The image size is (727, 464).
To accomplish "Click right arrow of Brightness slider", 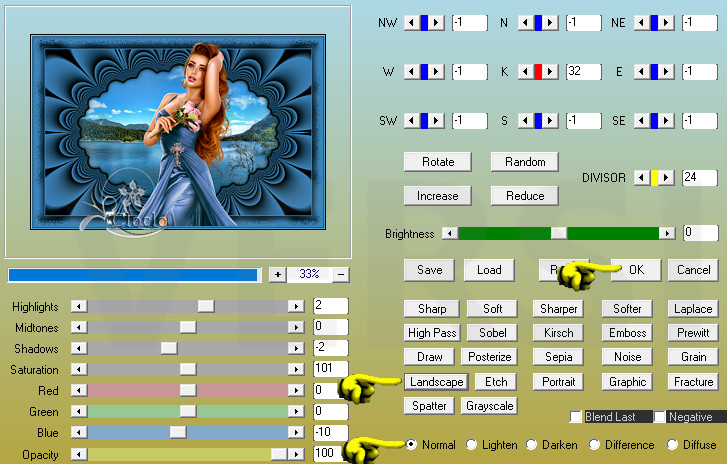I will [x=667, y=233].
